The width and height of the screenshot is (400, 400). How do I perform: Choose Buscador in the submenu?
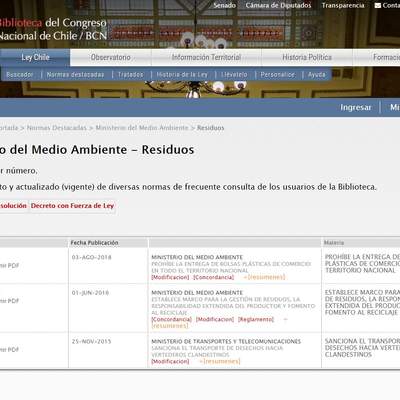pos(20,75)
